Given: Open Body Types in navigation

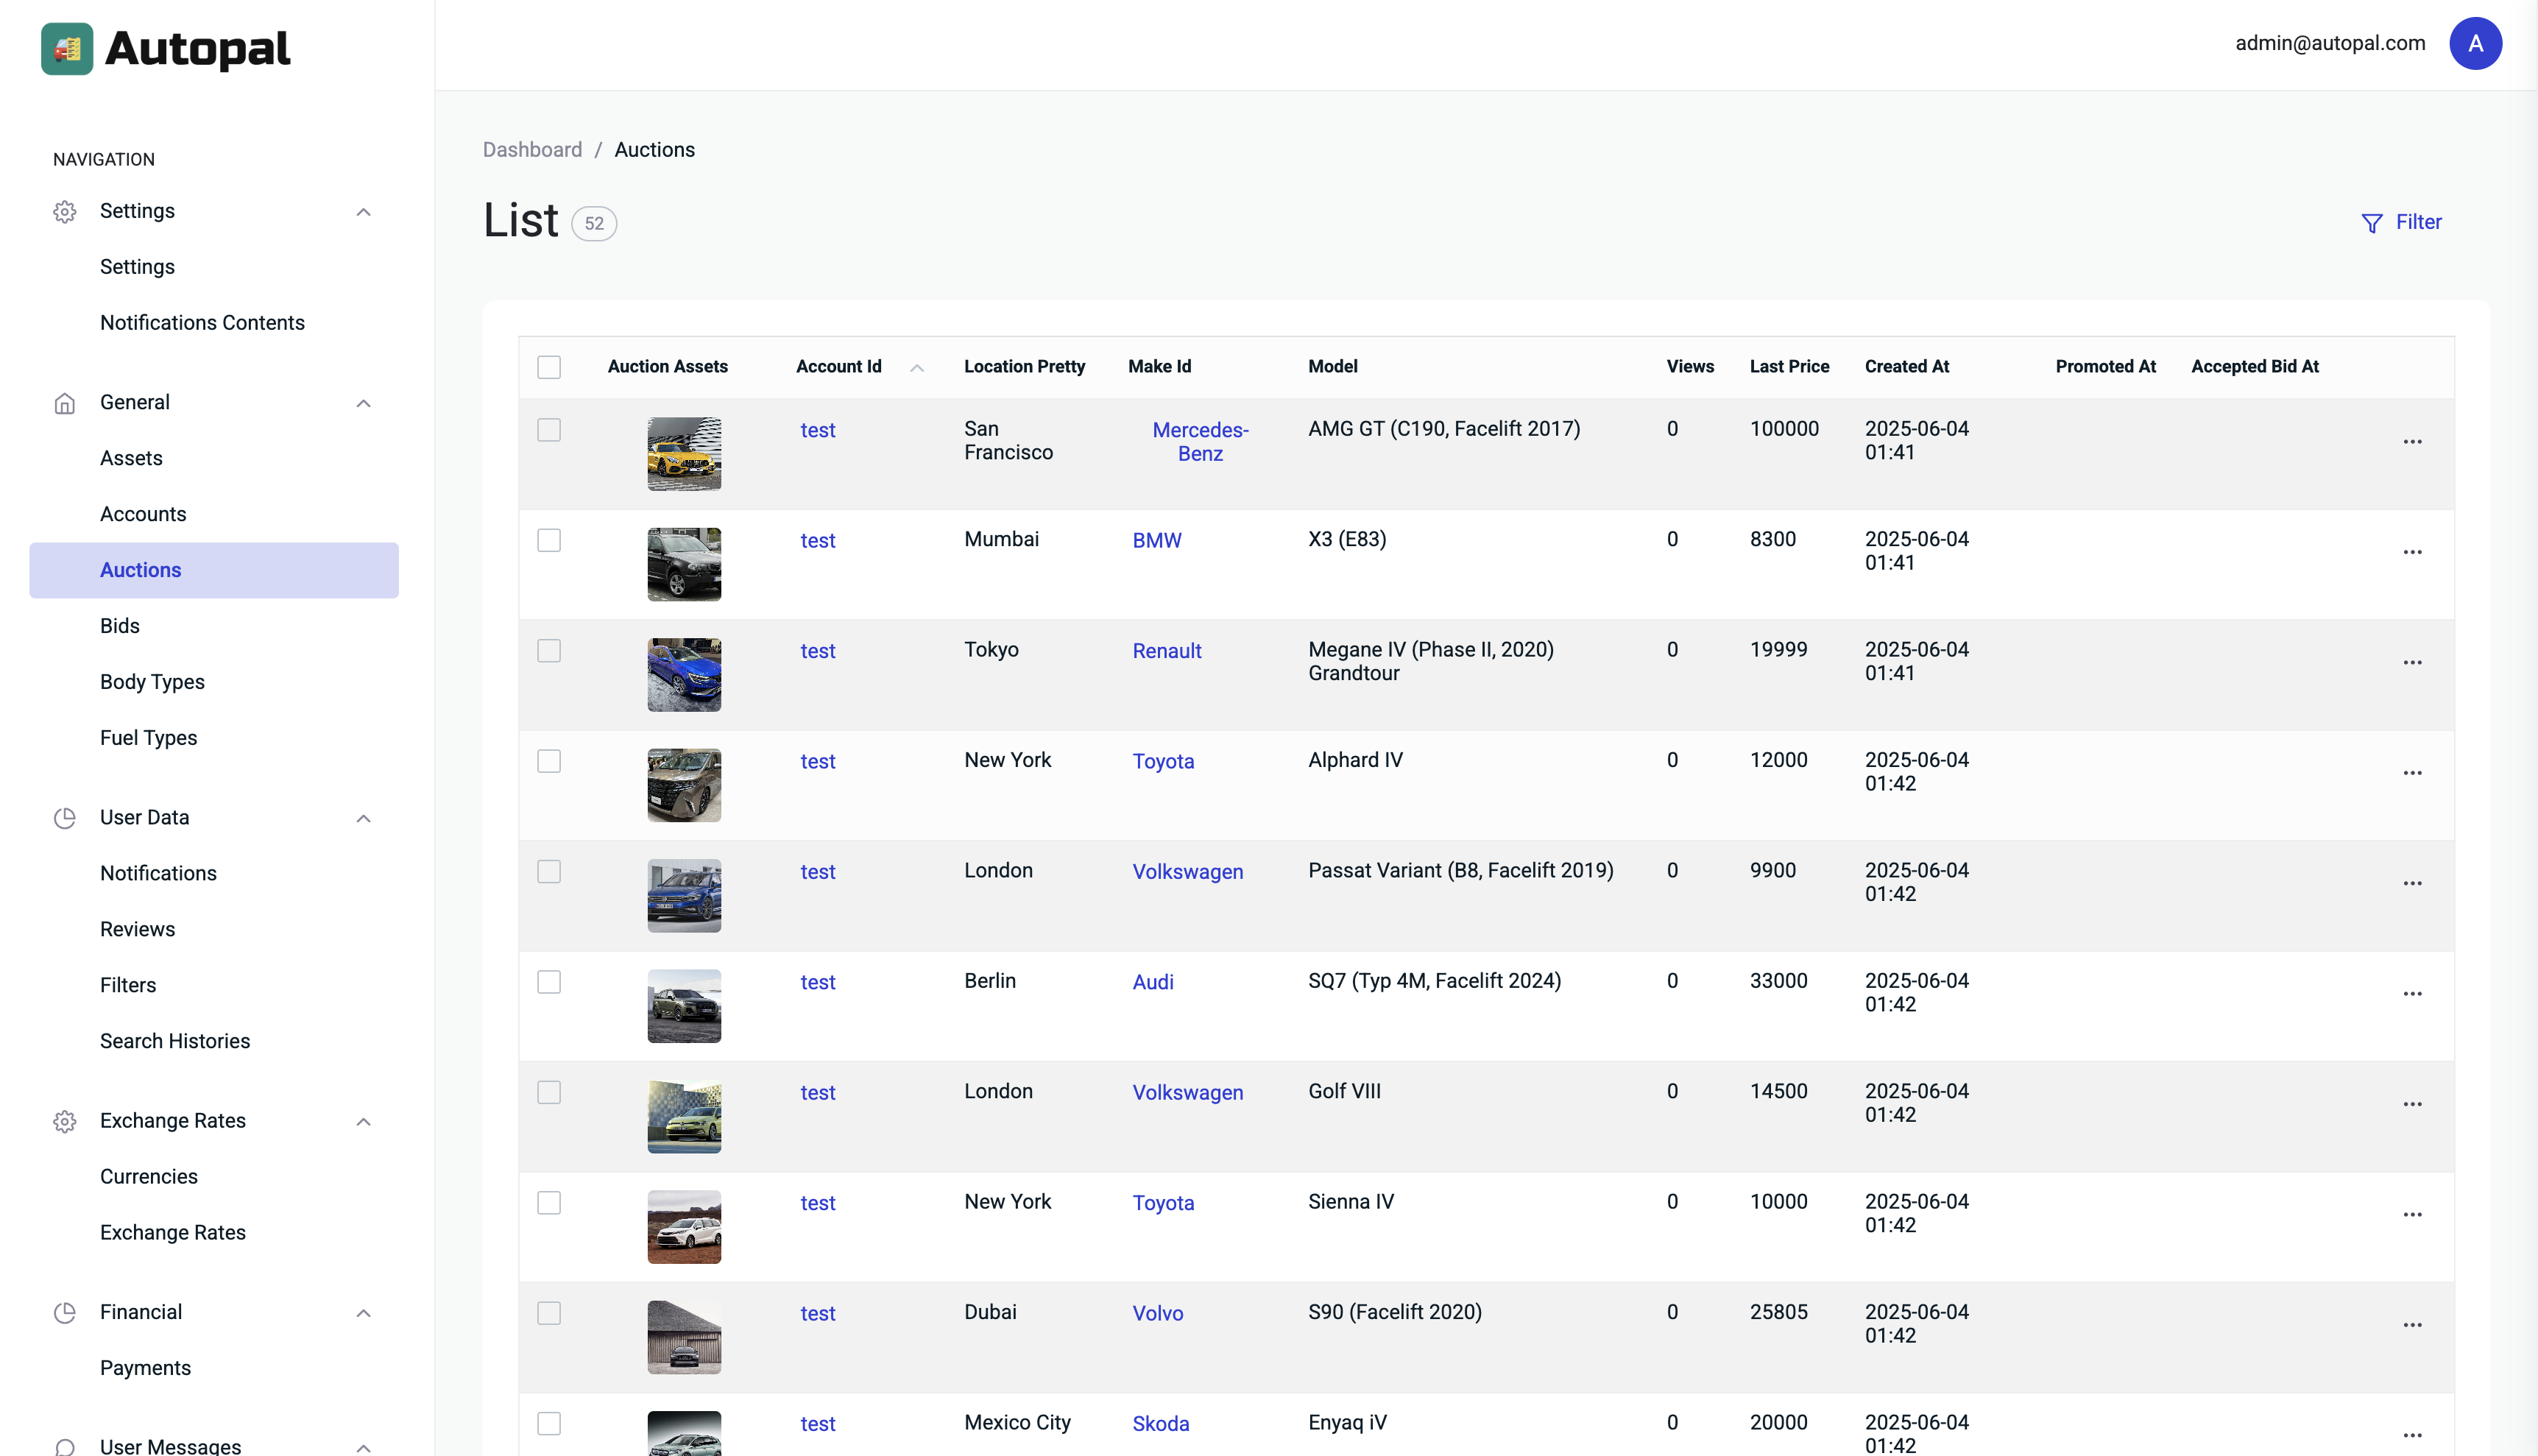Looking at the screenshot, I should coord(152,682).
